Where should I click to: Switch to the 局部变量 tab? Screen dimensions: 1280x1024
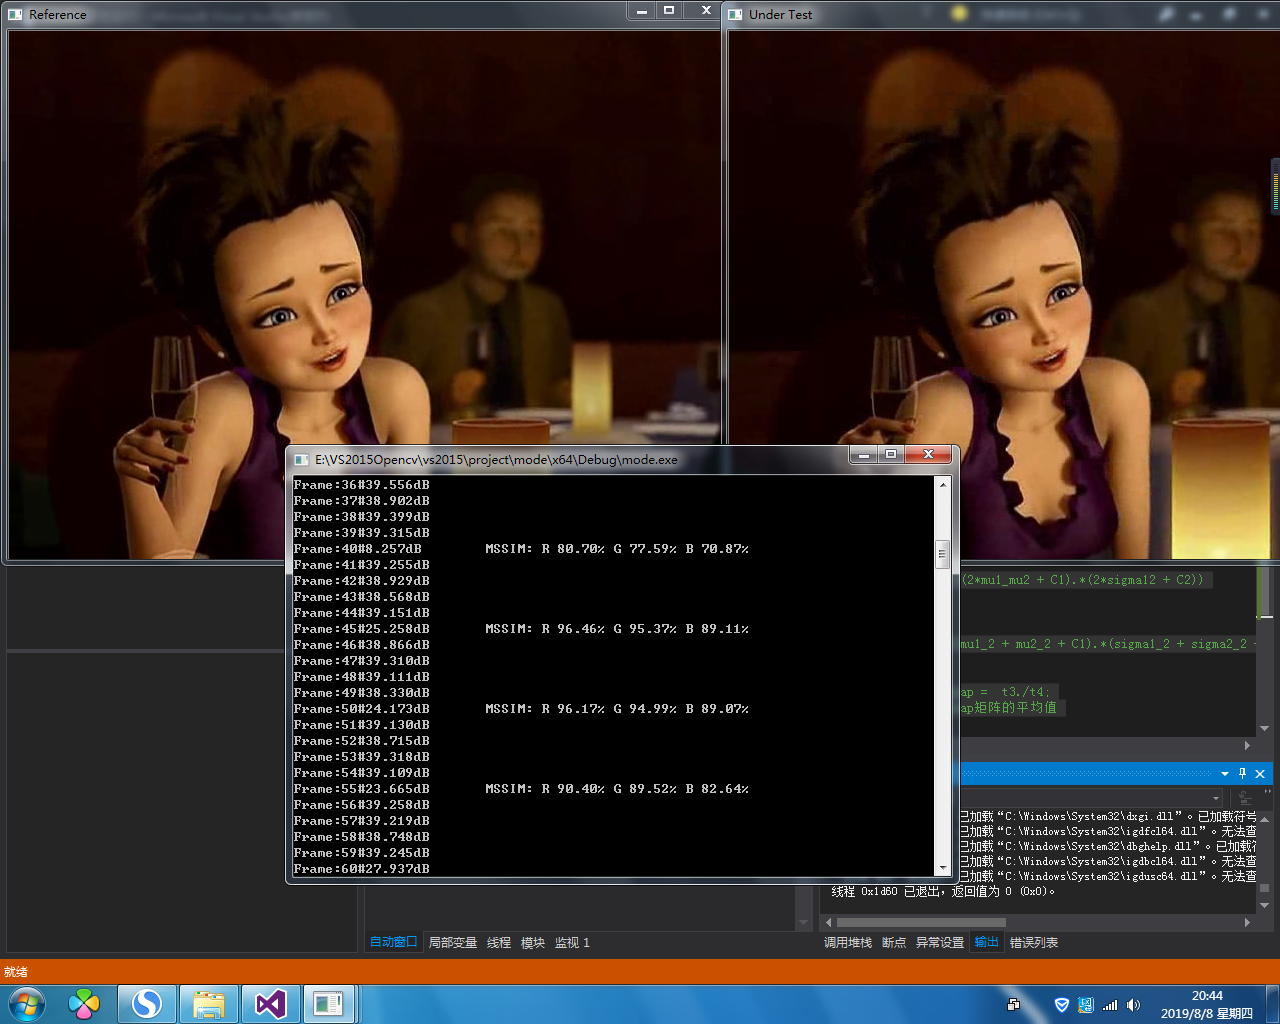452,942
